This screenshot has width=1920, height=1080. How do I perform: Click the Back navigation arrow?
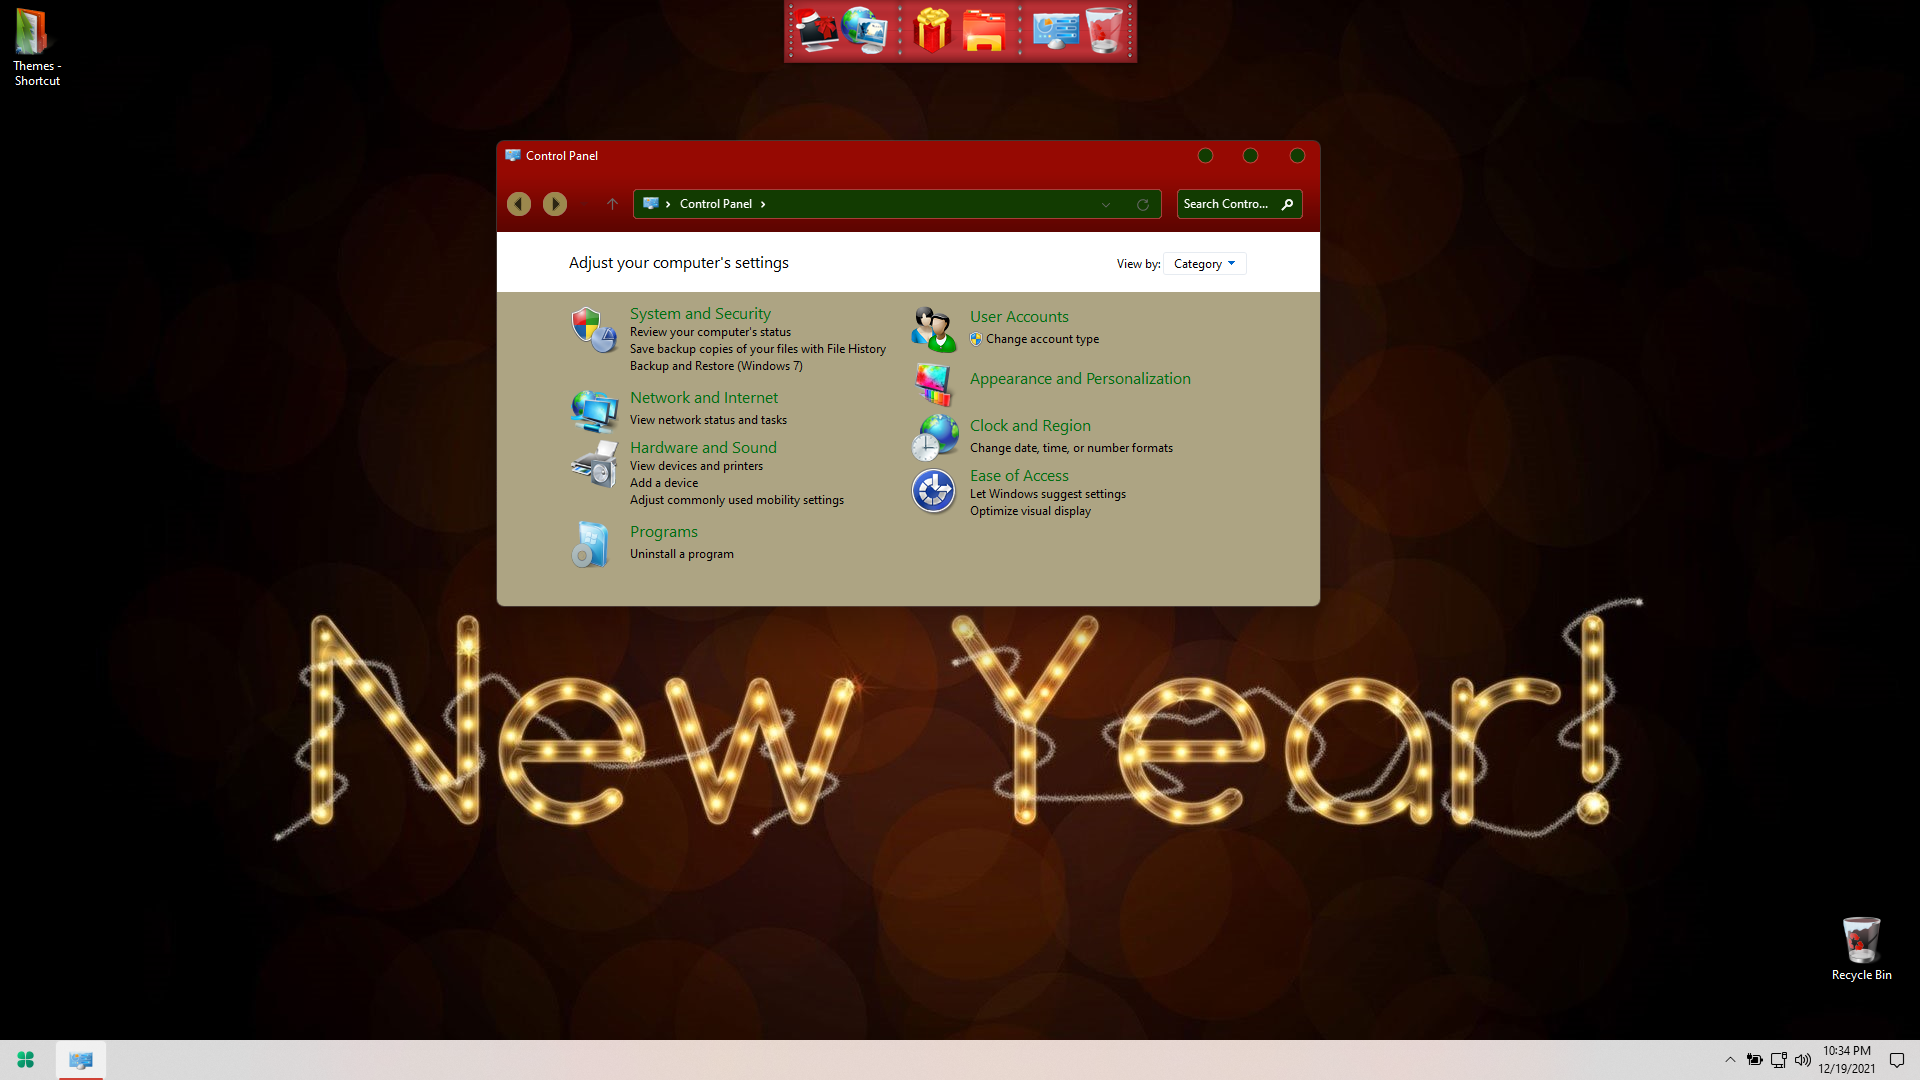518,204
